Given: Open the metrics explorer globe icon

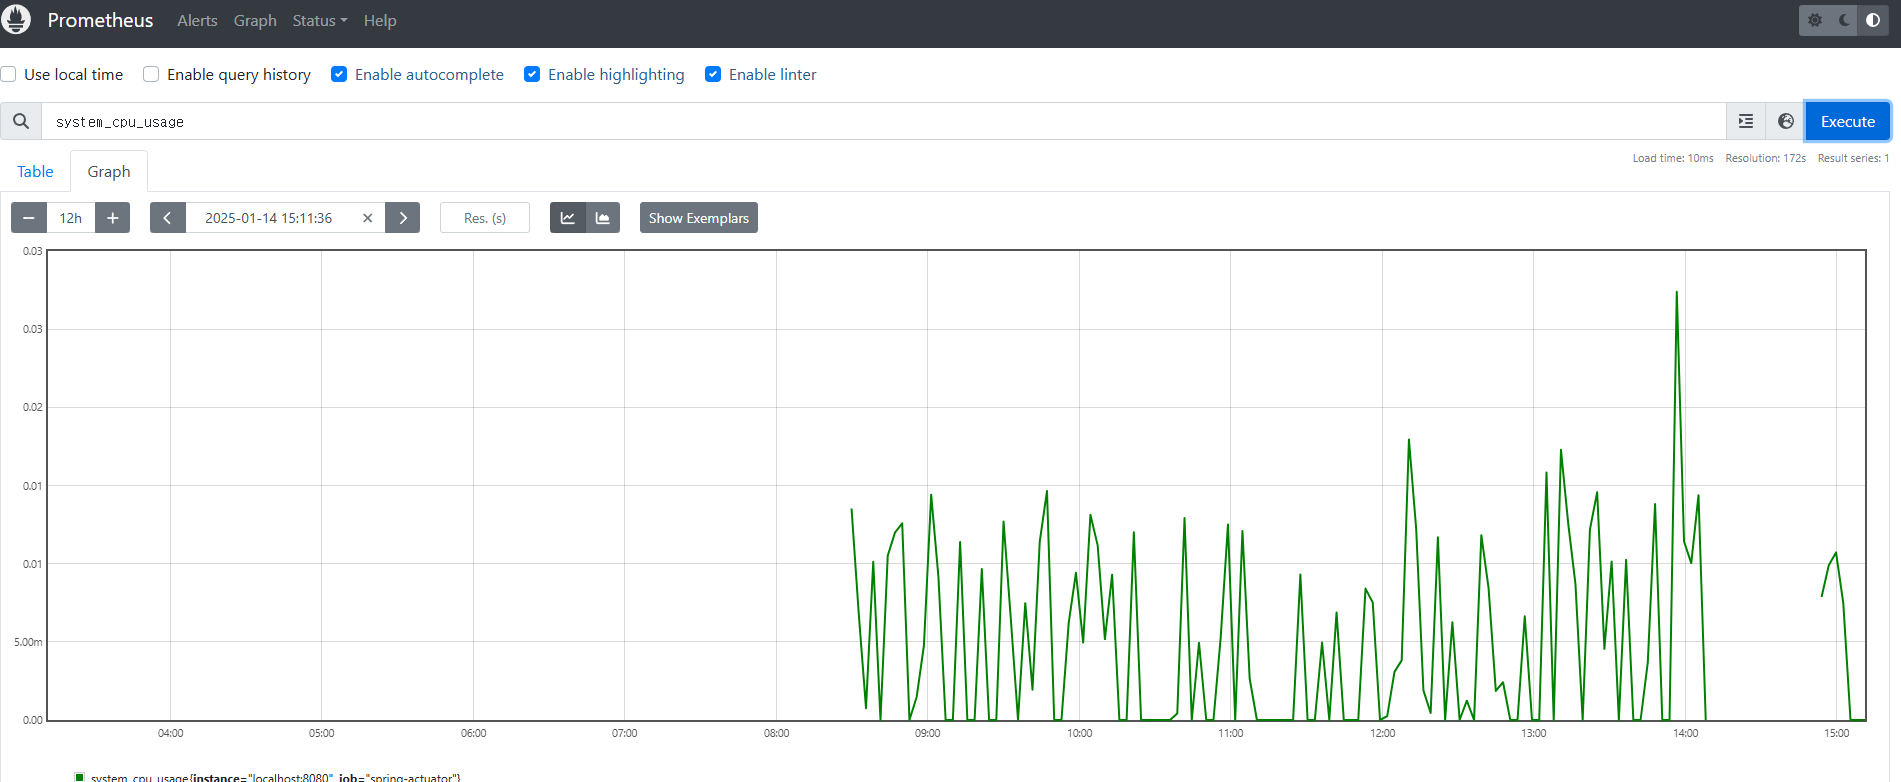Looking at the screenshot, I should point(1786,121).
